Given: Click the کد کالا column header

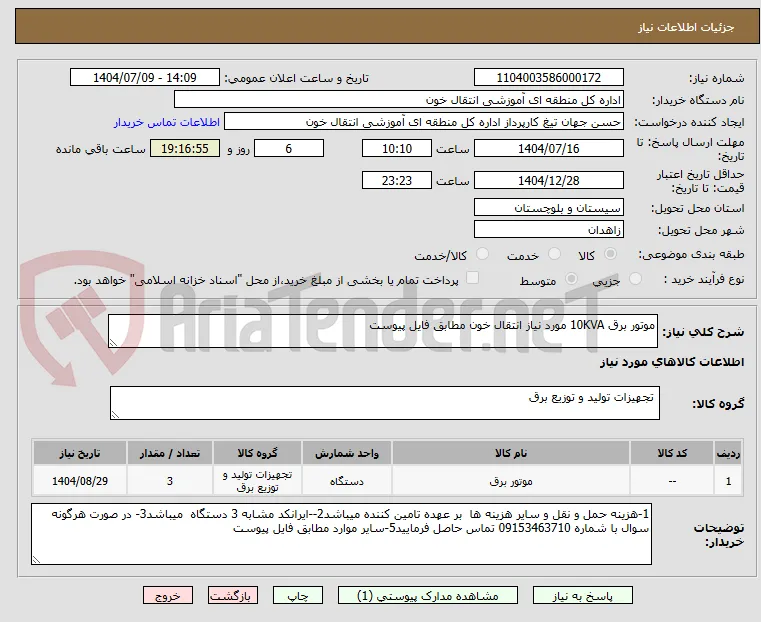Looking at the screenshot, I should 672,453.
